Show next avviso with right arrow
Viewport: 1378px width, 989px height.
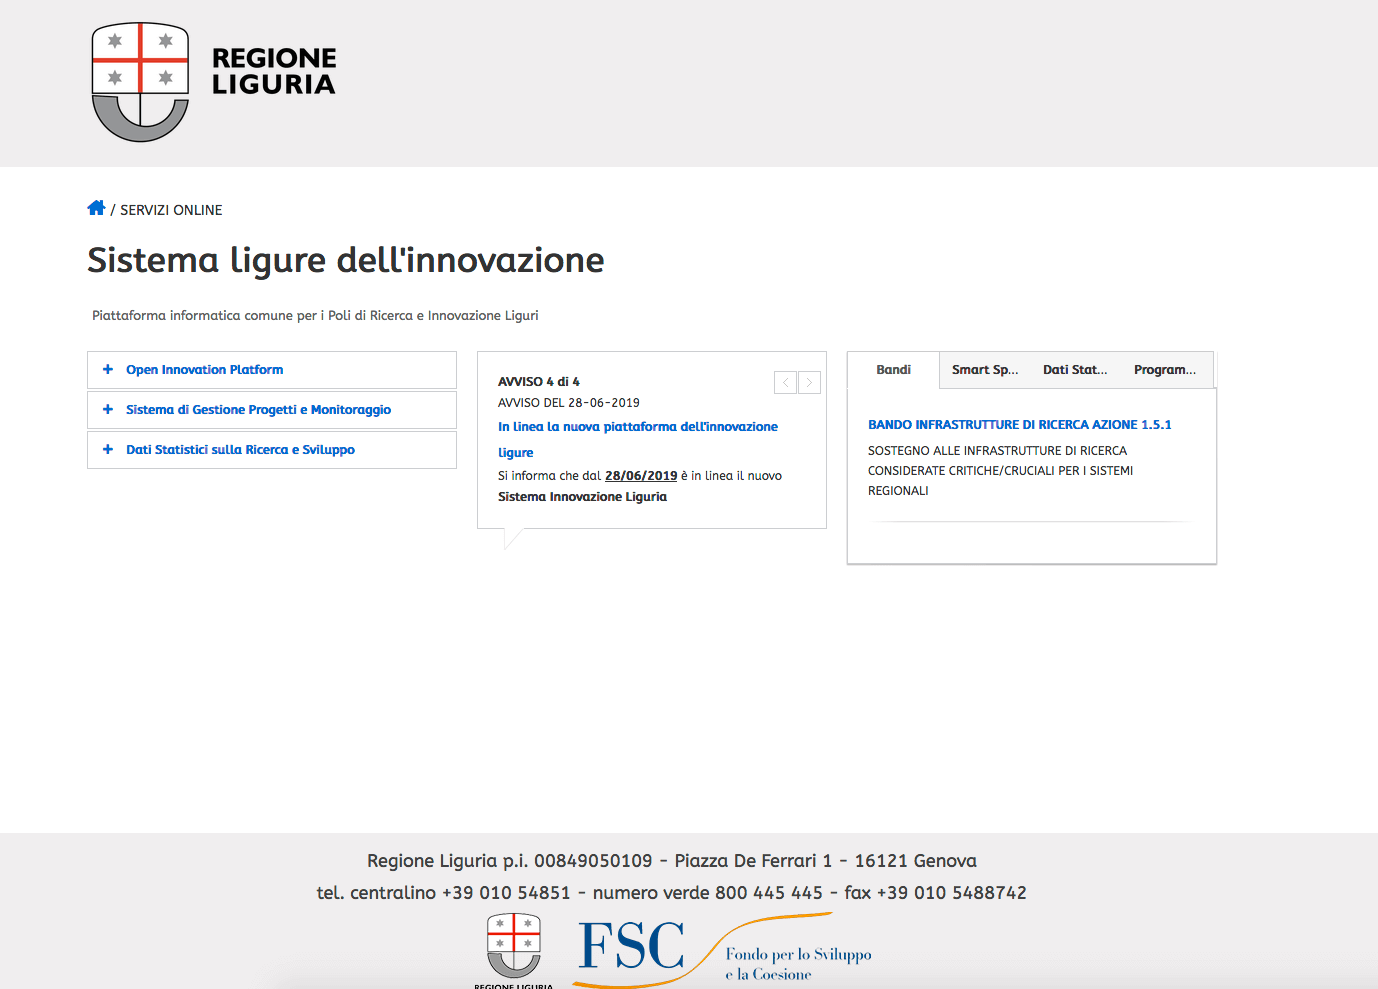coord(809,382)
